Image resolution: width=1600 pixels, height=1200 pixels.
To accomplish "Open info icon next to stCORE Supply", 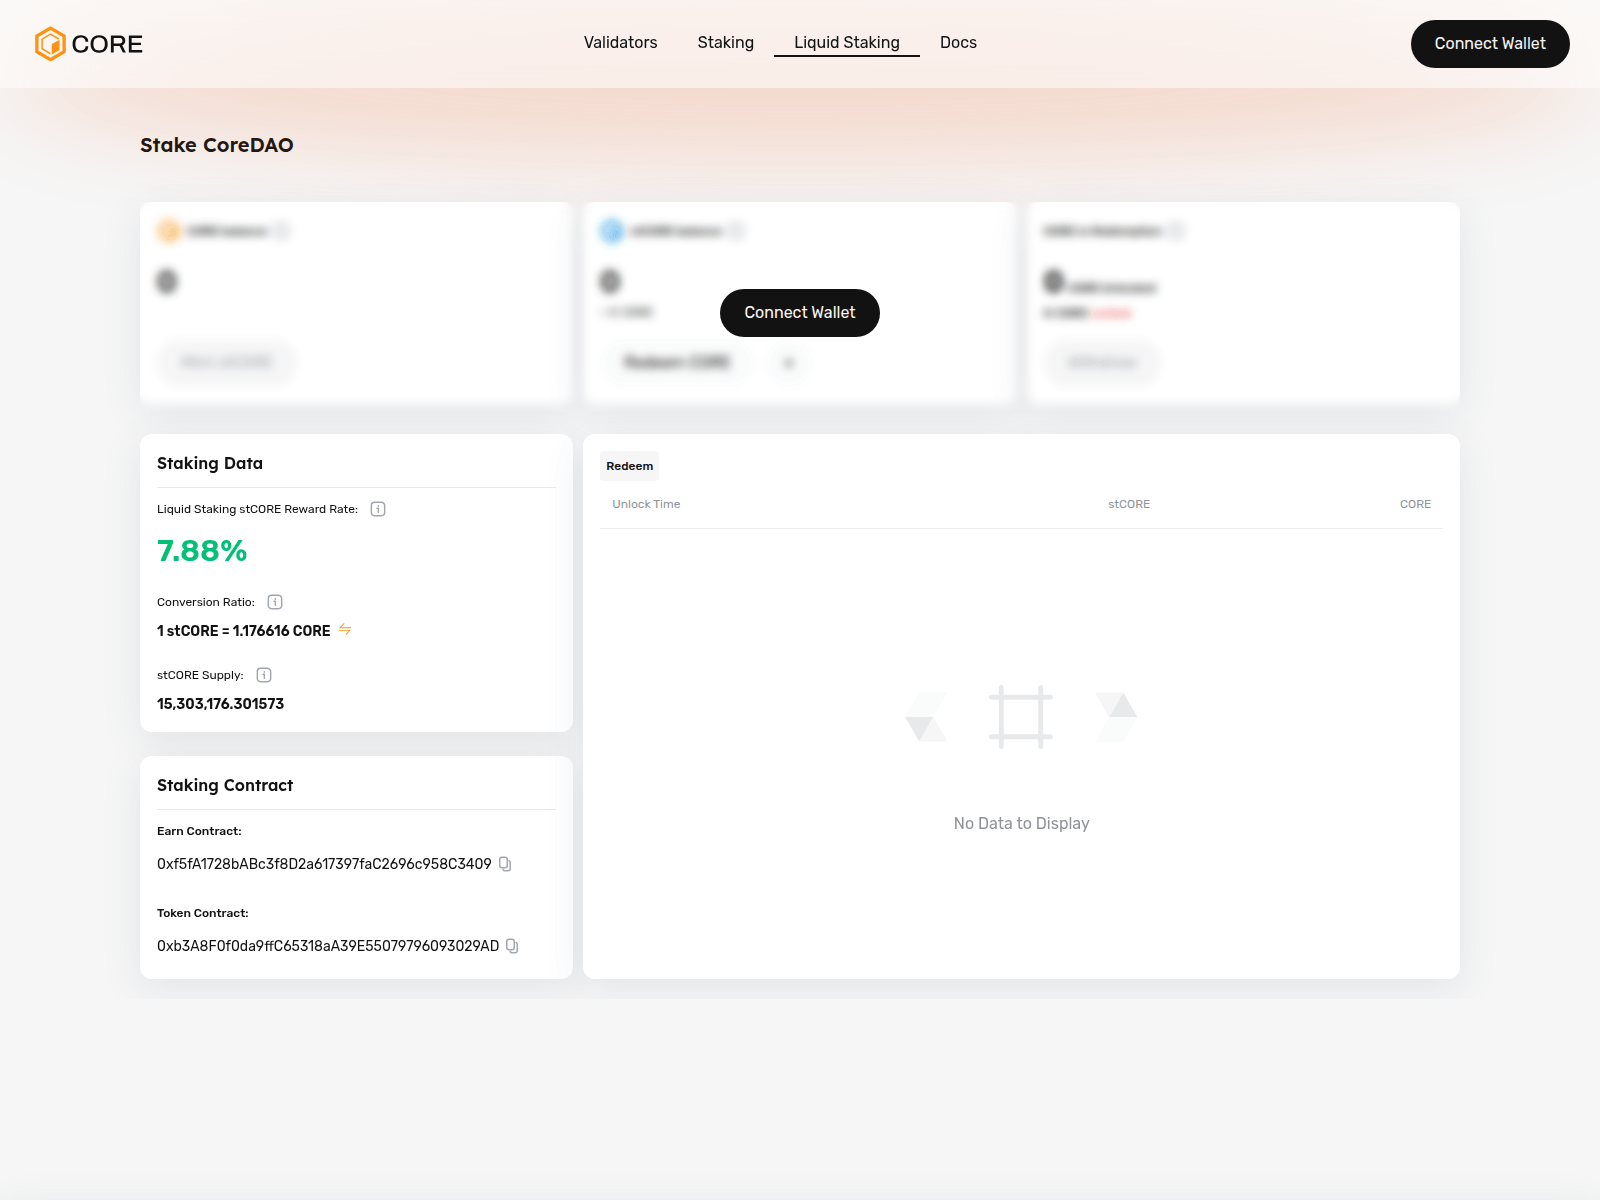I will pos(264,675).
